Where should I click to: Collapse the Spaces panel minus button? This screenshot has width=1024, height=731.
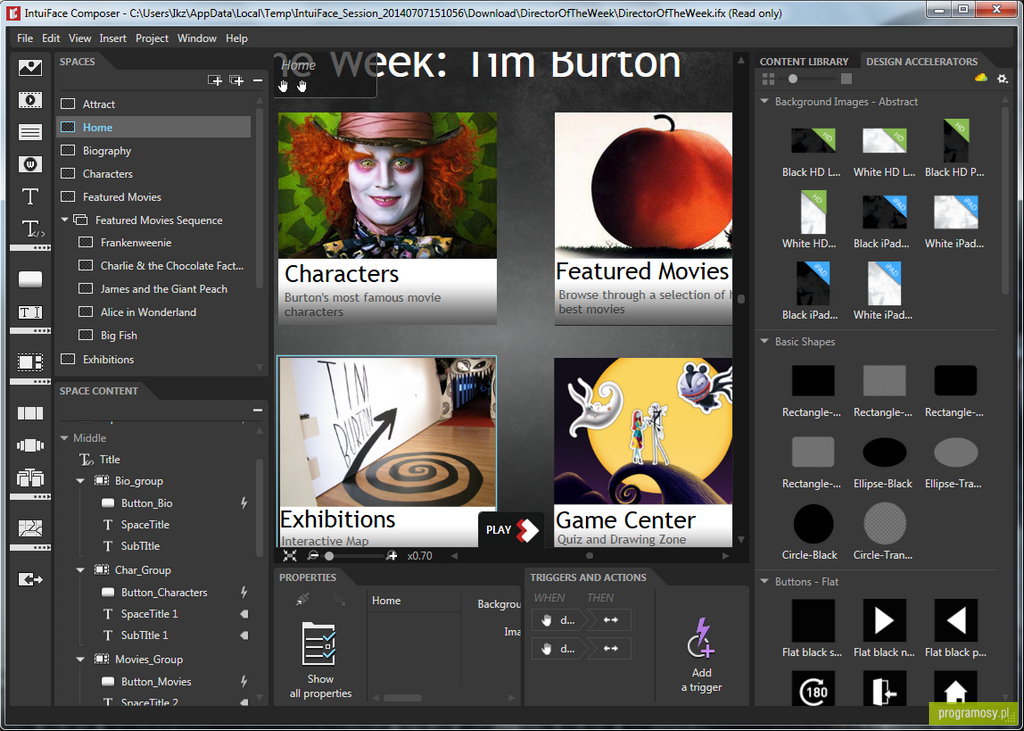click(257, 80)
